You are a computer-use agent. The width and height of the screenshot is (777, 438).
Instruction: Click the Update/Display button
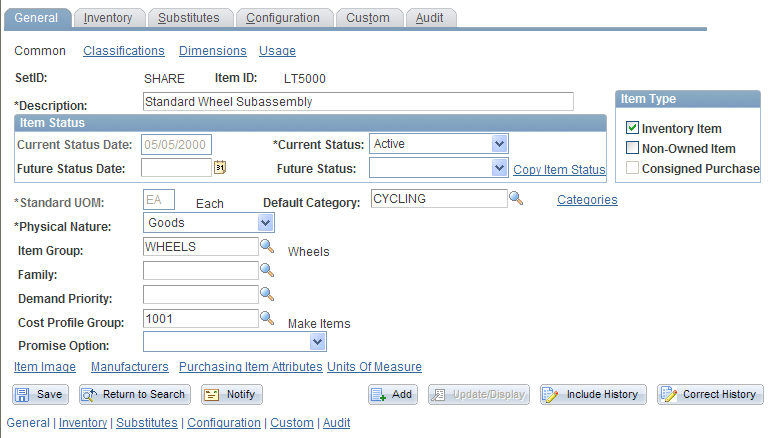479,394
